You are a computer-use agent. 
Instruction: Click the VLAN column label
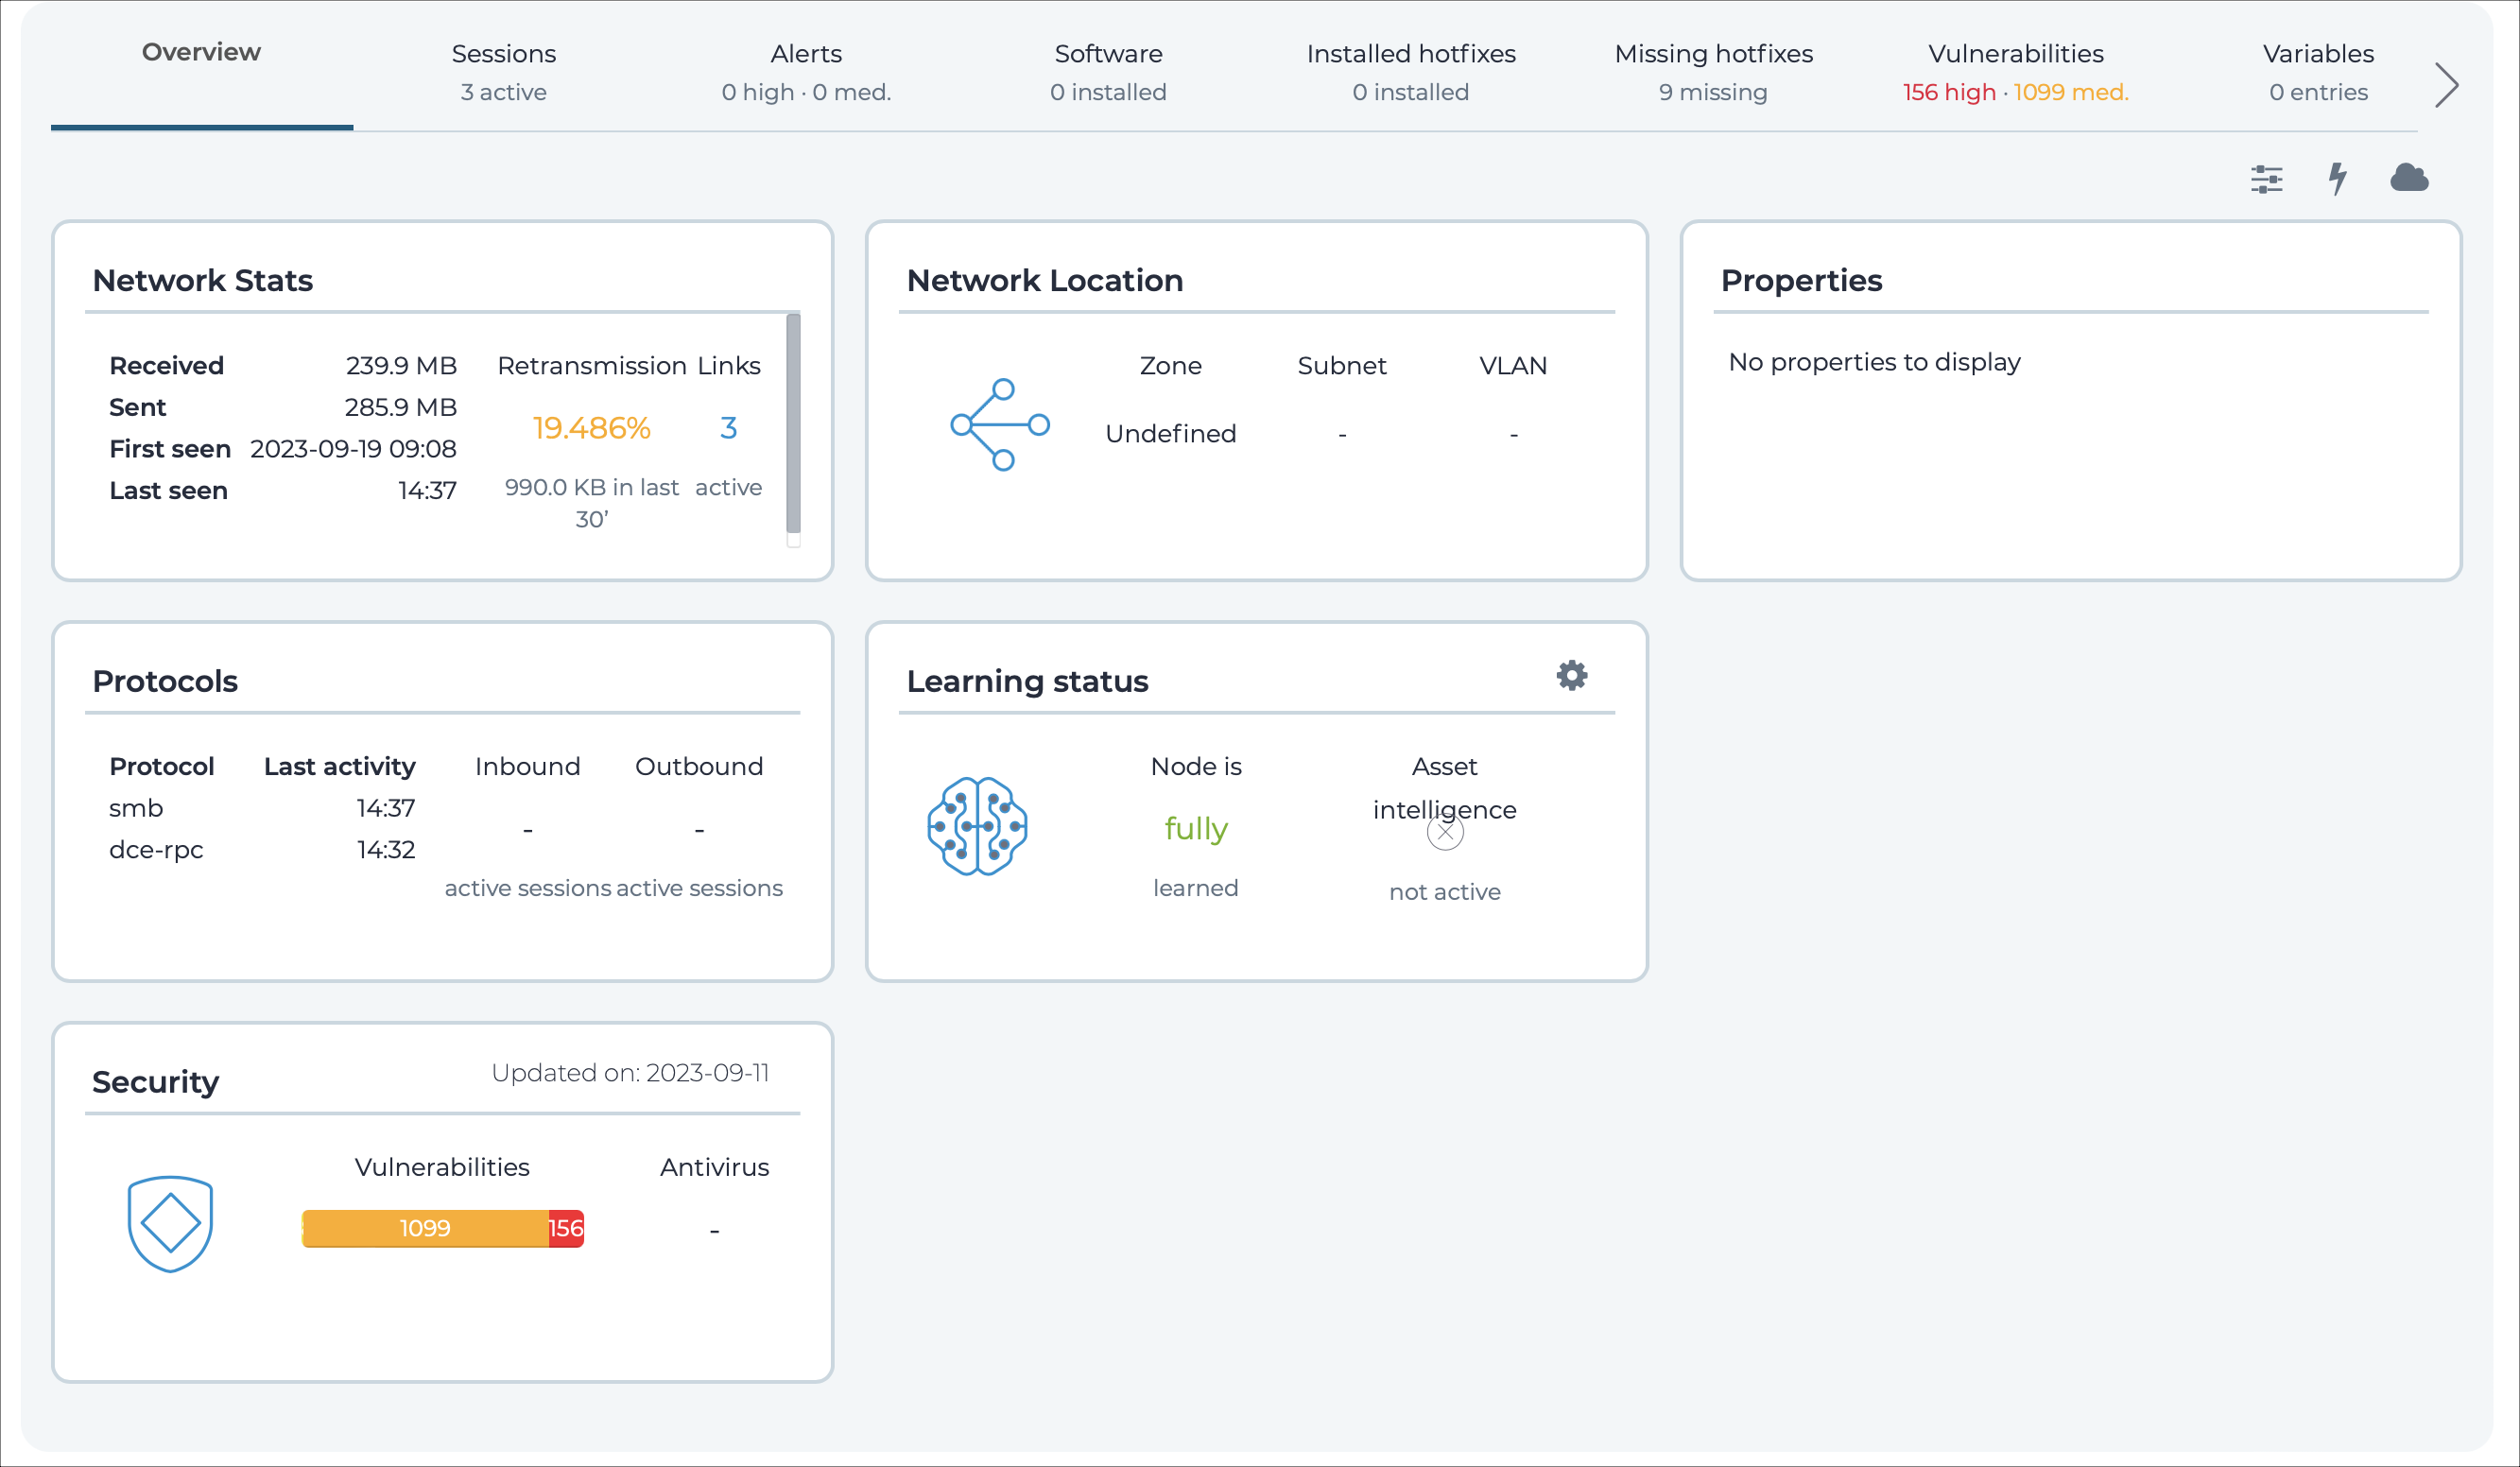[x=1512, y=366]
